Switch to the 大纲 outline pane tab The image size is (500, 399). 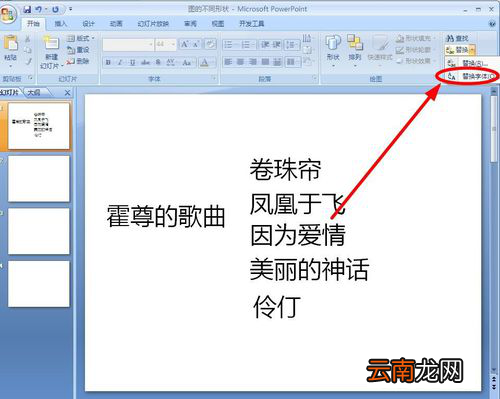(x=34, y=92)
